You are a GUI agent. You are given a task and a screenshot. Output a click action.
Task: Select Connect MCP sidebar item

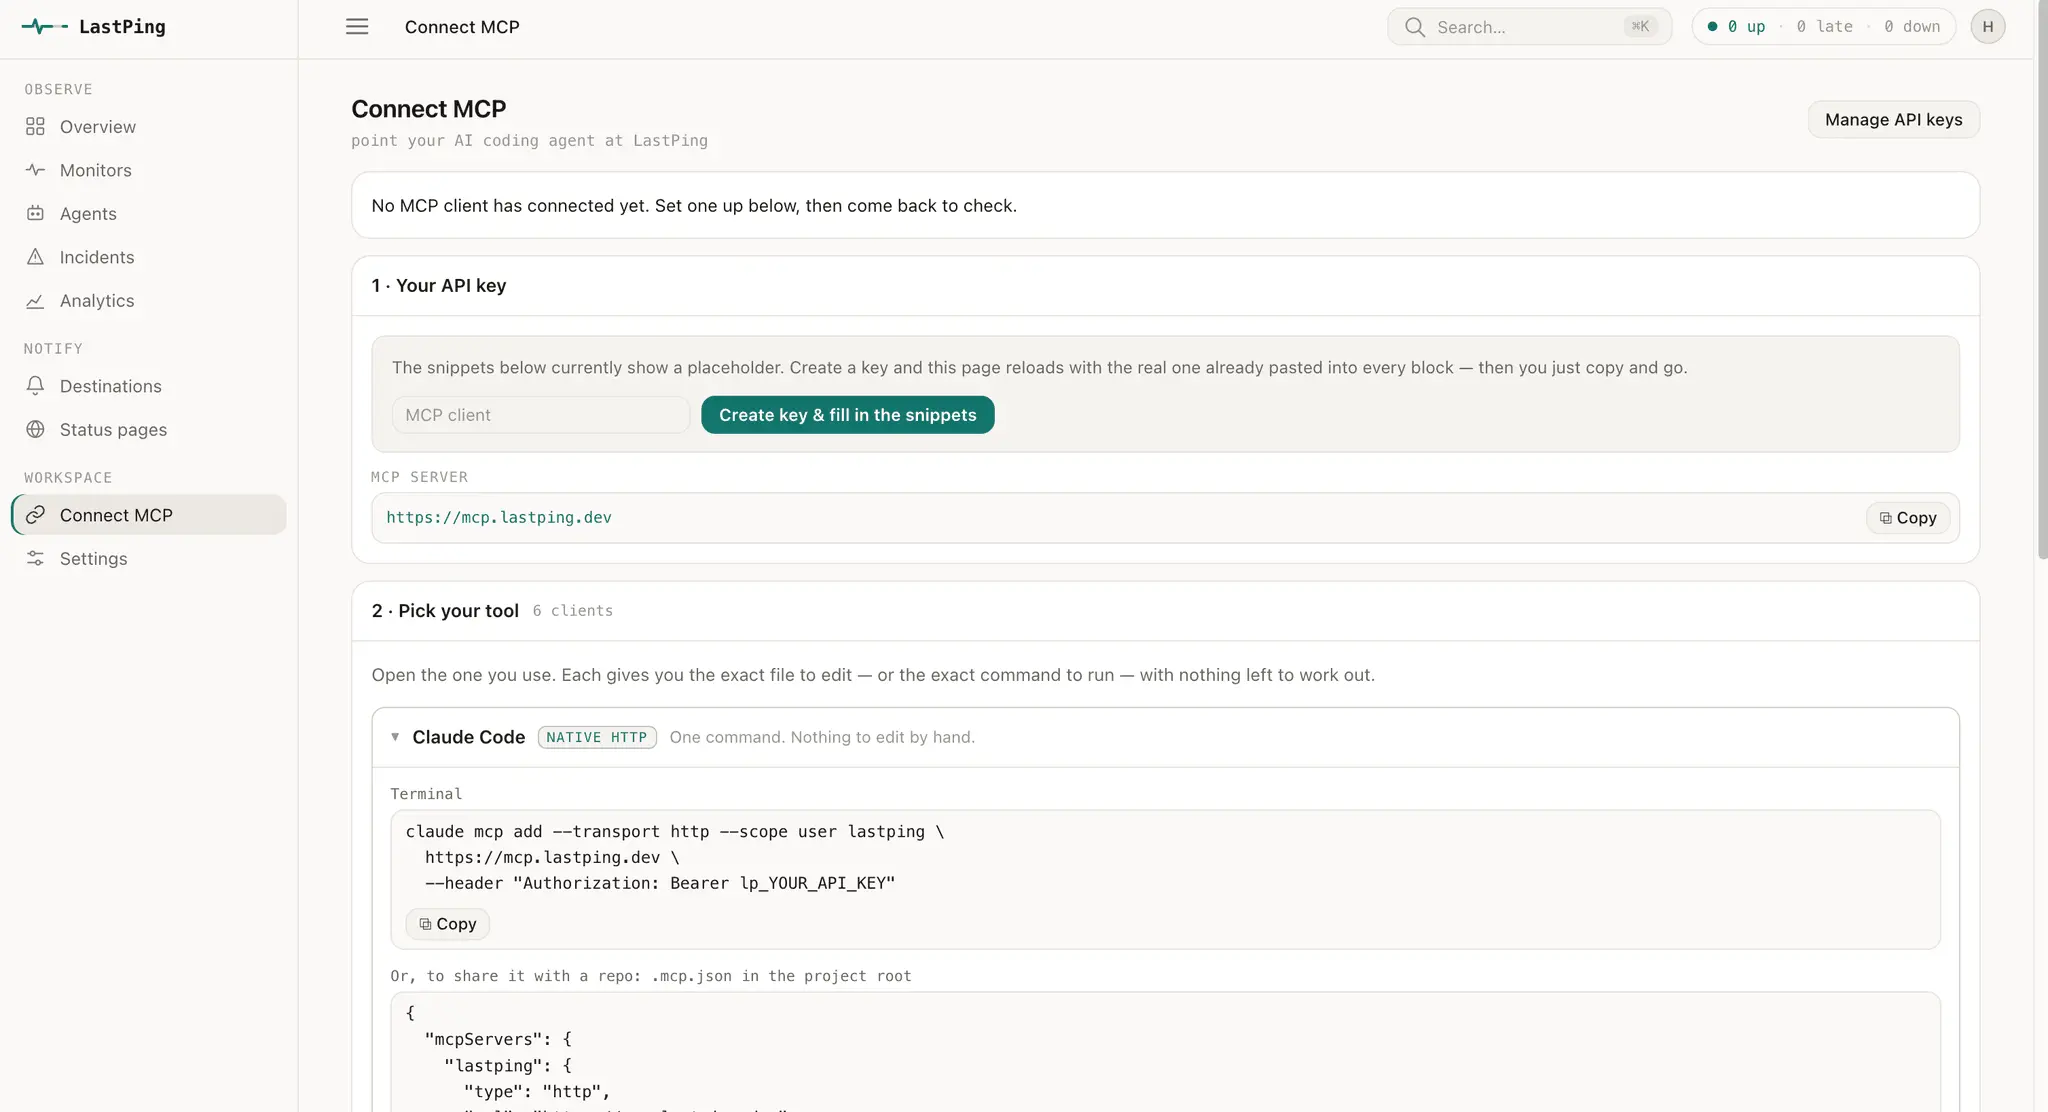[x=149, y=515]
